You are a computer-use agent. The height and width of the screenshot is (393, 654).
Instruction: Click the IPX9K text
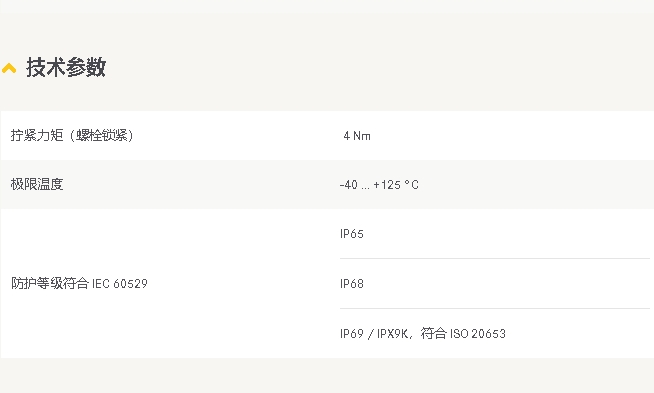[392, 334]
